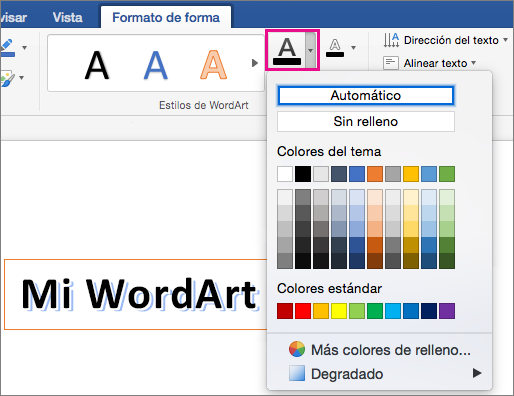Open the Text Outline dropdown arrow
514x396 pixels.
pos(353,48)
